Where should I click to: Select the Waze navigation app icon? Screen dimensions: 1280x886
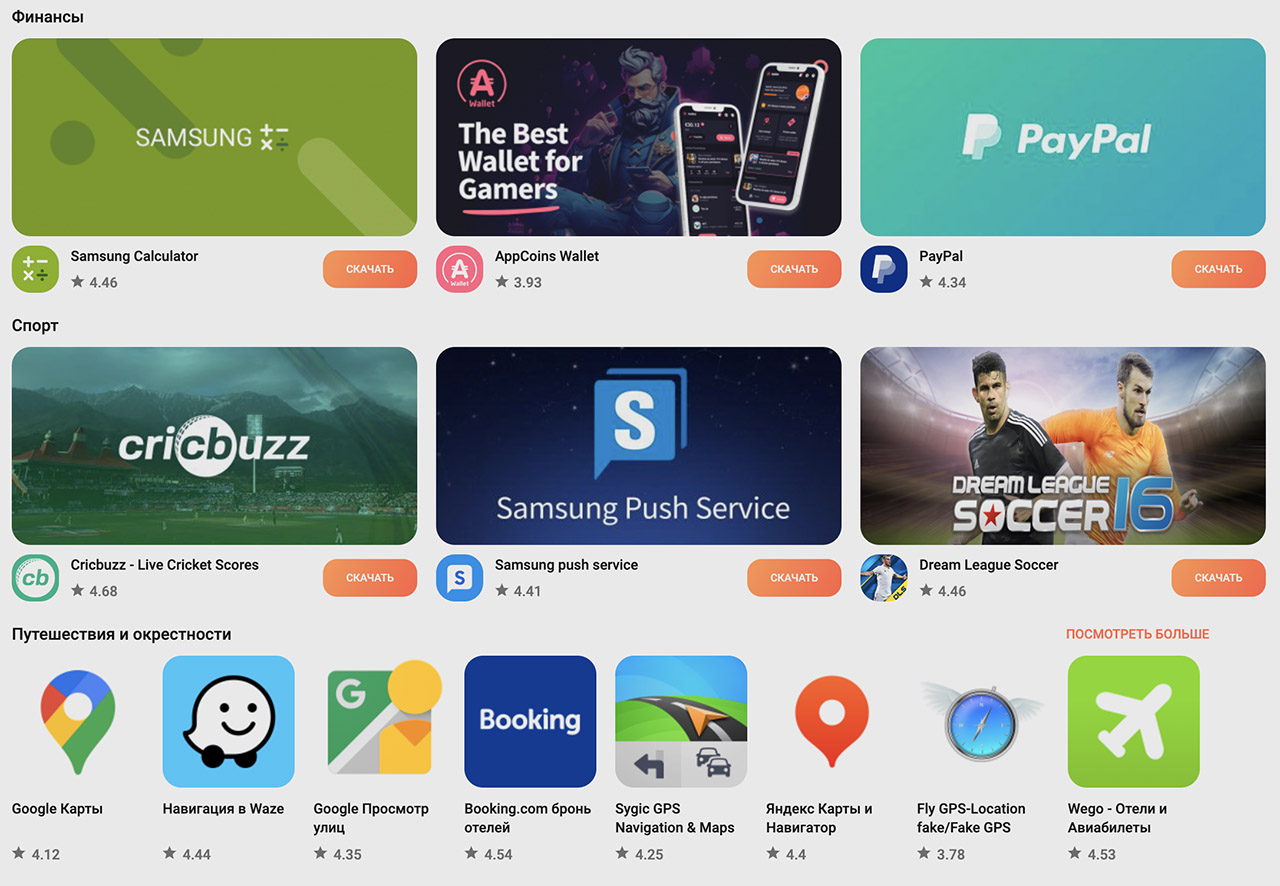pos(228,722)
